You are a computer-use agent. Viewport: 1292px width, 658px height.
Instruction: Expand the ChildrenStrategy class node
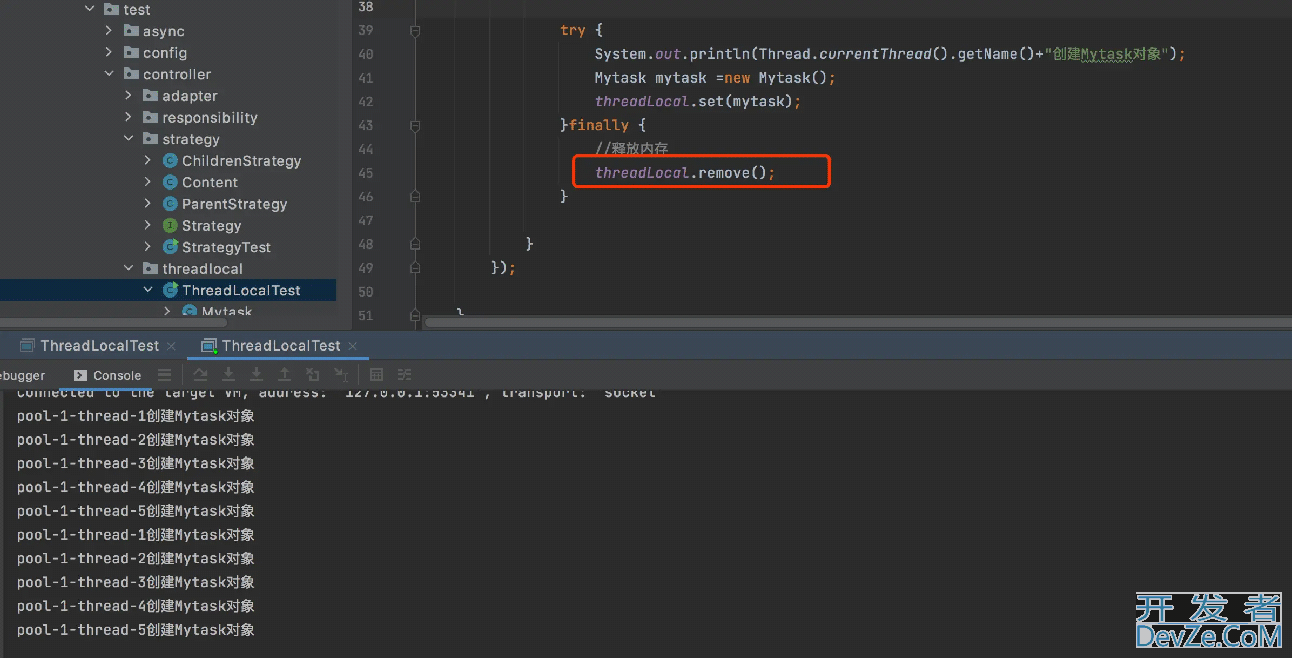pyautogui.click(x=148, y=160)
